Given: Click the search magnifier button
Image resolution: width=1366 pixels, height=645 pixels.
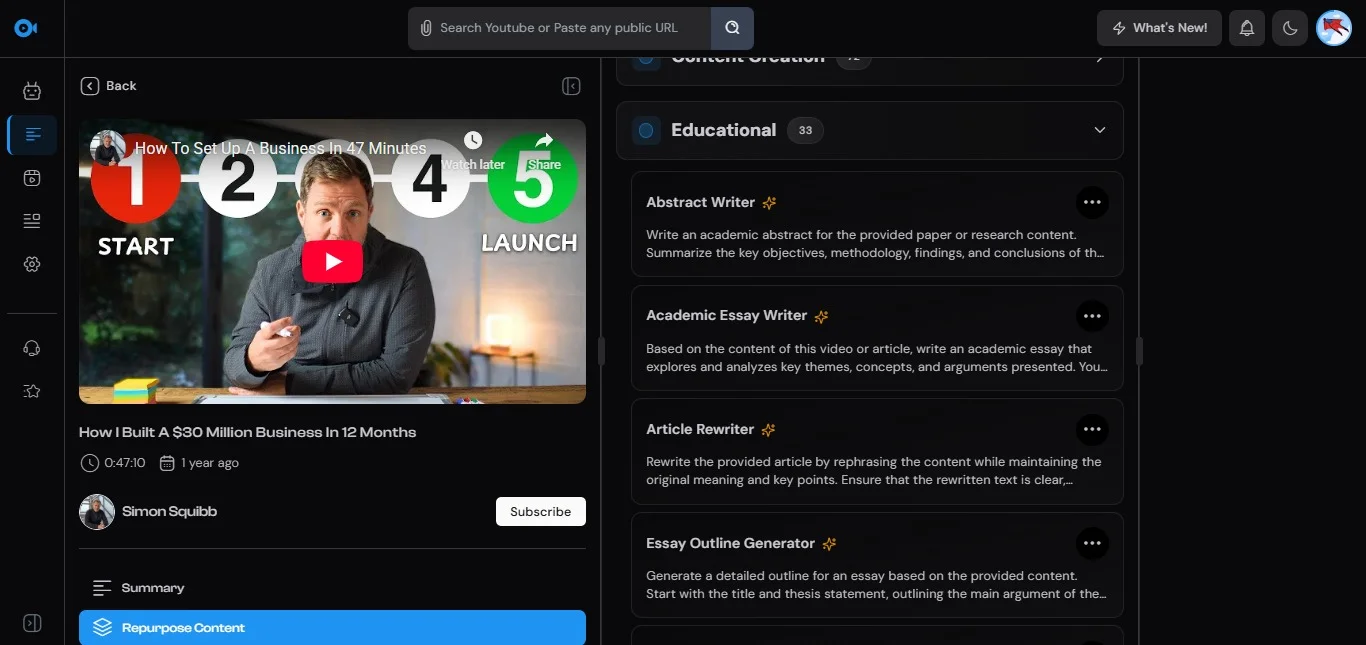Looking at the screenshot, I should (732, 28).
